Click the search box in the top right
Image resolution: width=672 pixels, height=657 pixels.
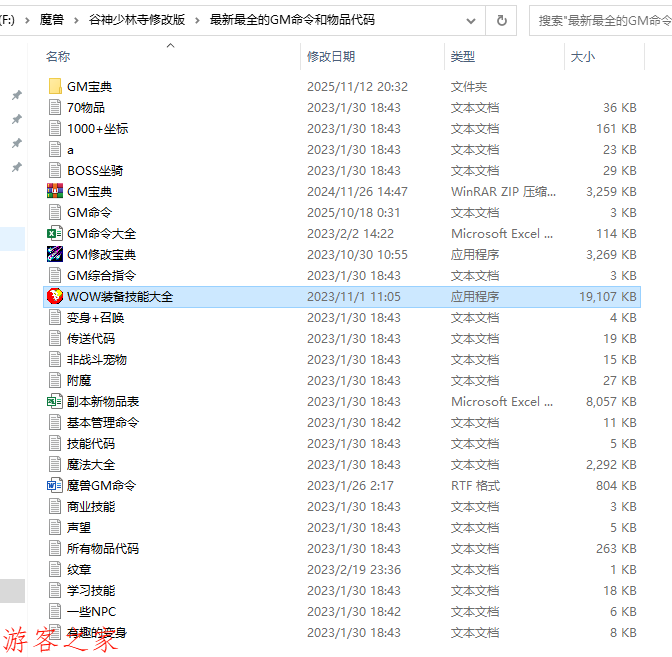click(600, 20)
